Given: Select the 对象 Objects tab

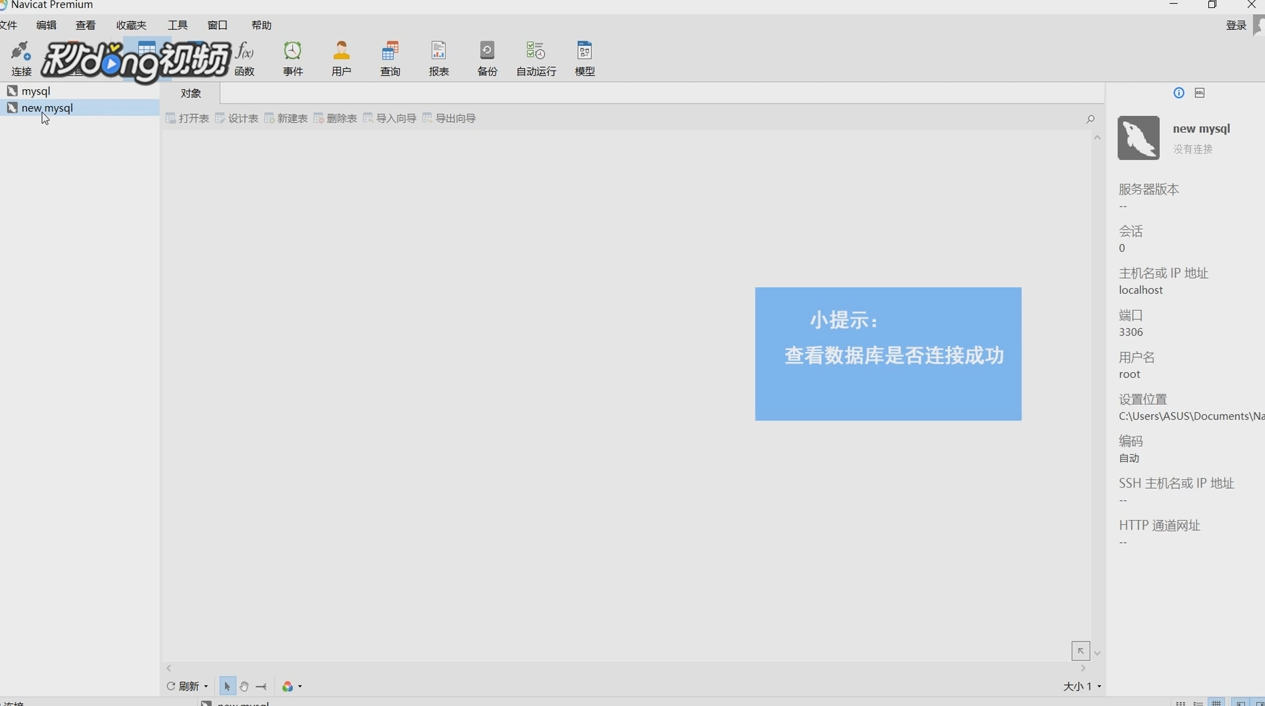Looking at the screenshot, I should (x=191, y=93).
